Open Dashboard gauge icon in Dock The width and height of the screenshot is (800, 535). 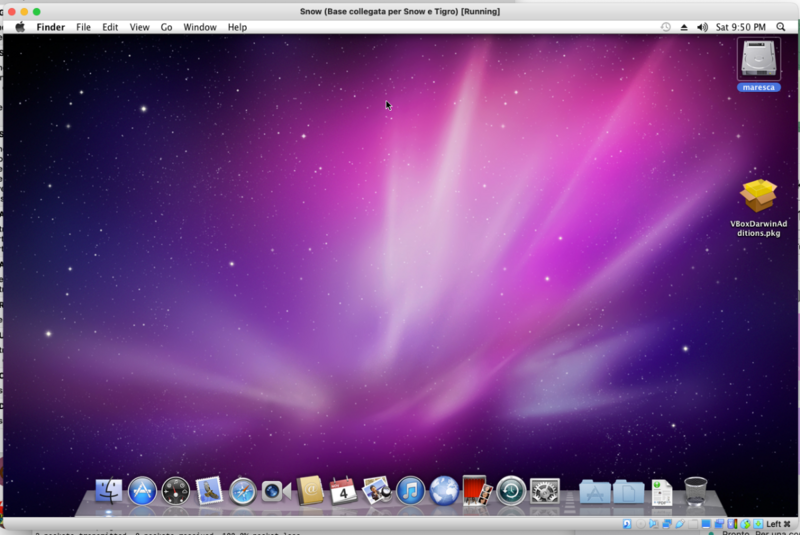pos(176,490)
